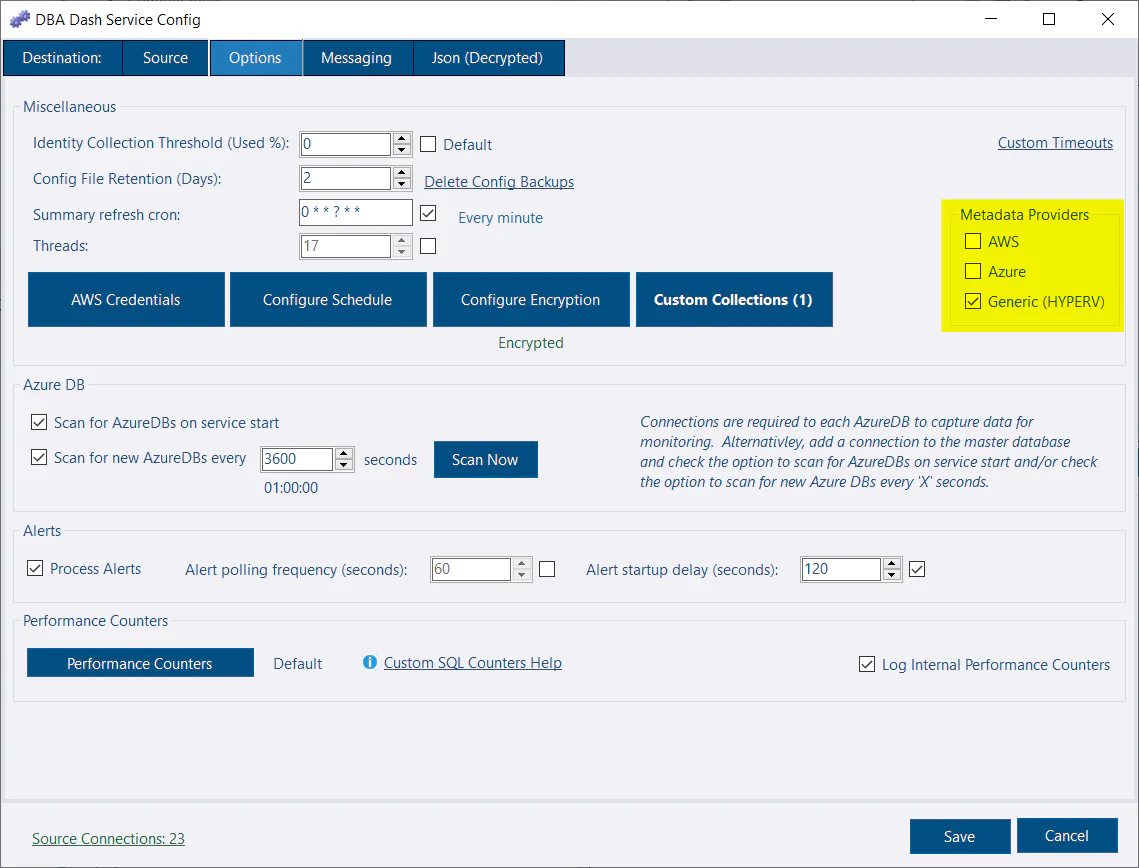
Task: Click the up arrow on Alert startup delay
Action: click(x=891, y=563)
